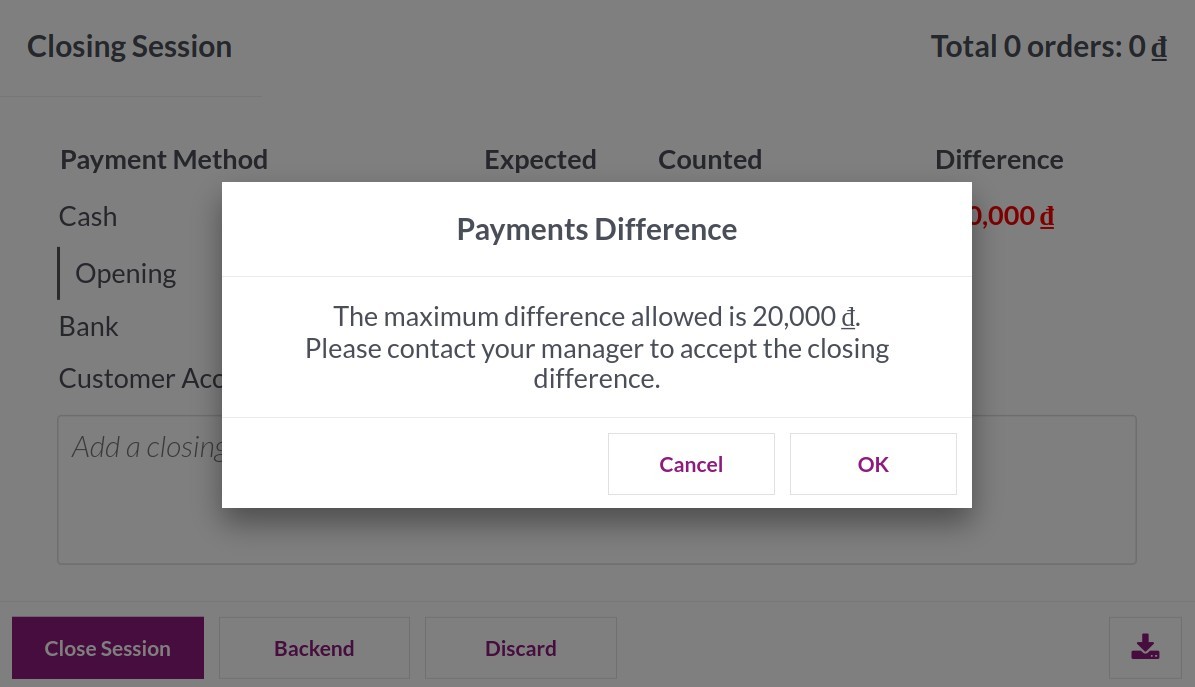Click the underlined ₫ currency link in header
The height and width of the screenshot is (687, 1195).
coord(1159,46)
